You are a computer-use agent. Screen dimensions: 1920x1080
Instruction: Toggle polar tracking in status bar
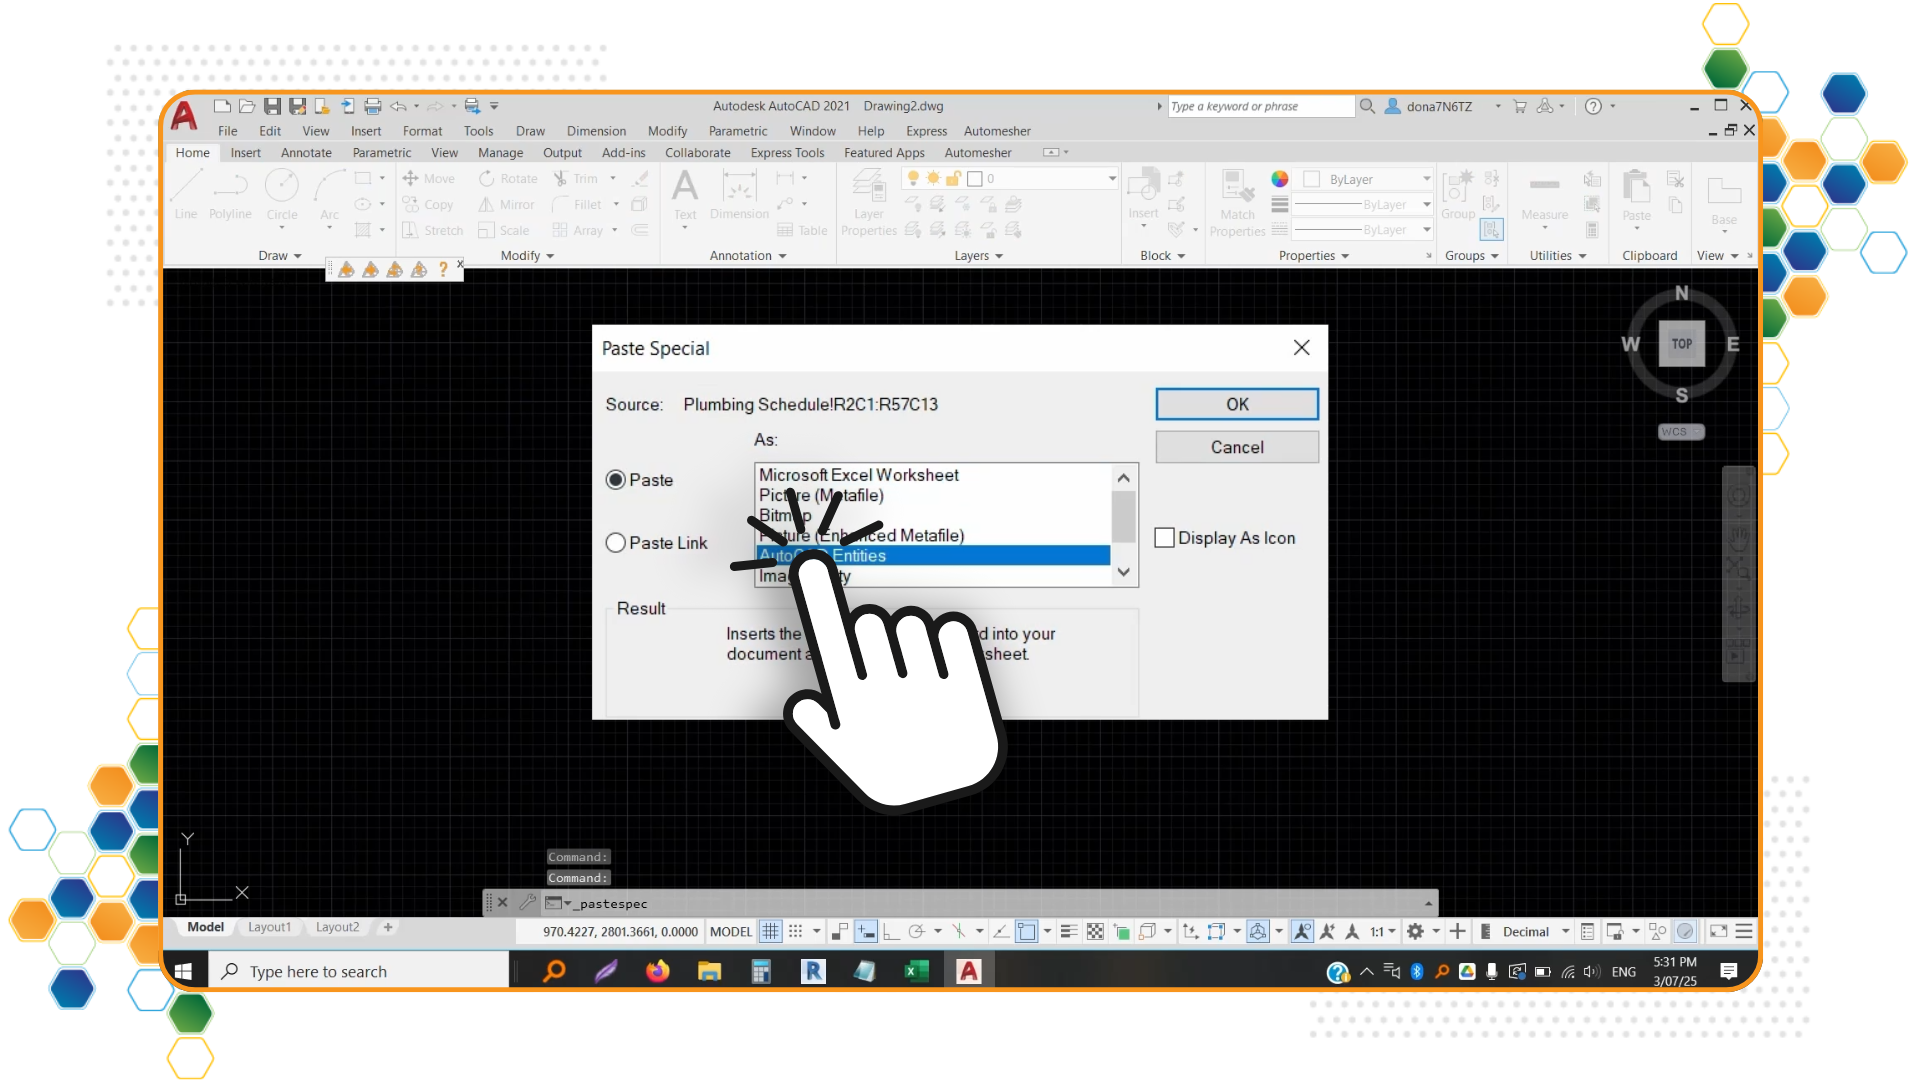[916, 931]
